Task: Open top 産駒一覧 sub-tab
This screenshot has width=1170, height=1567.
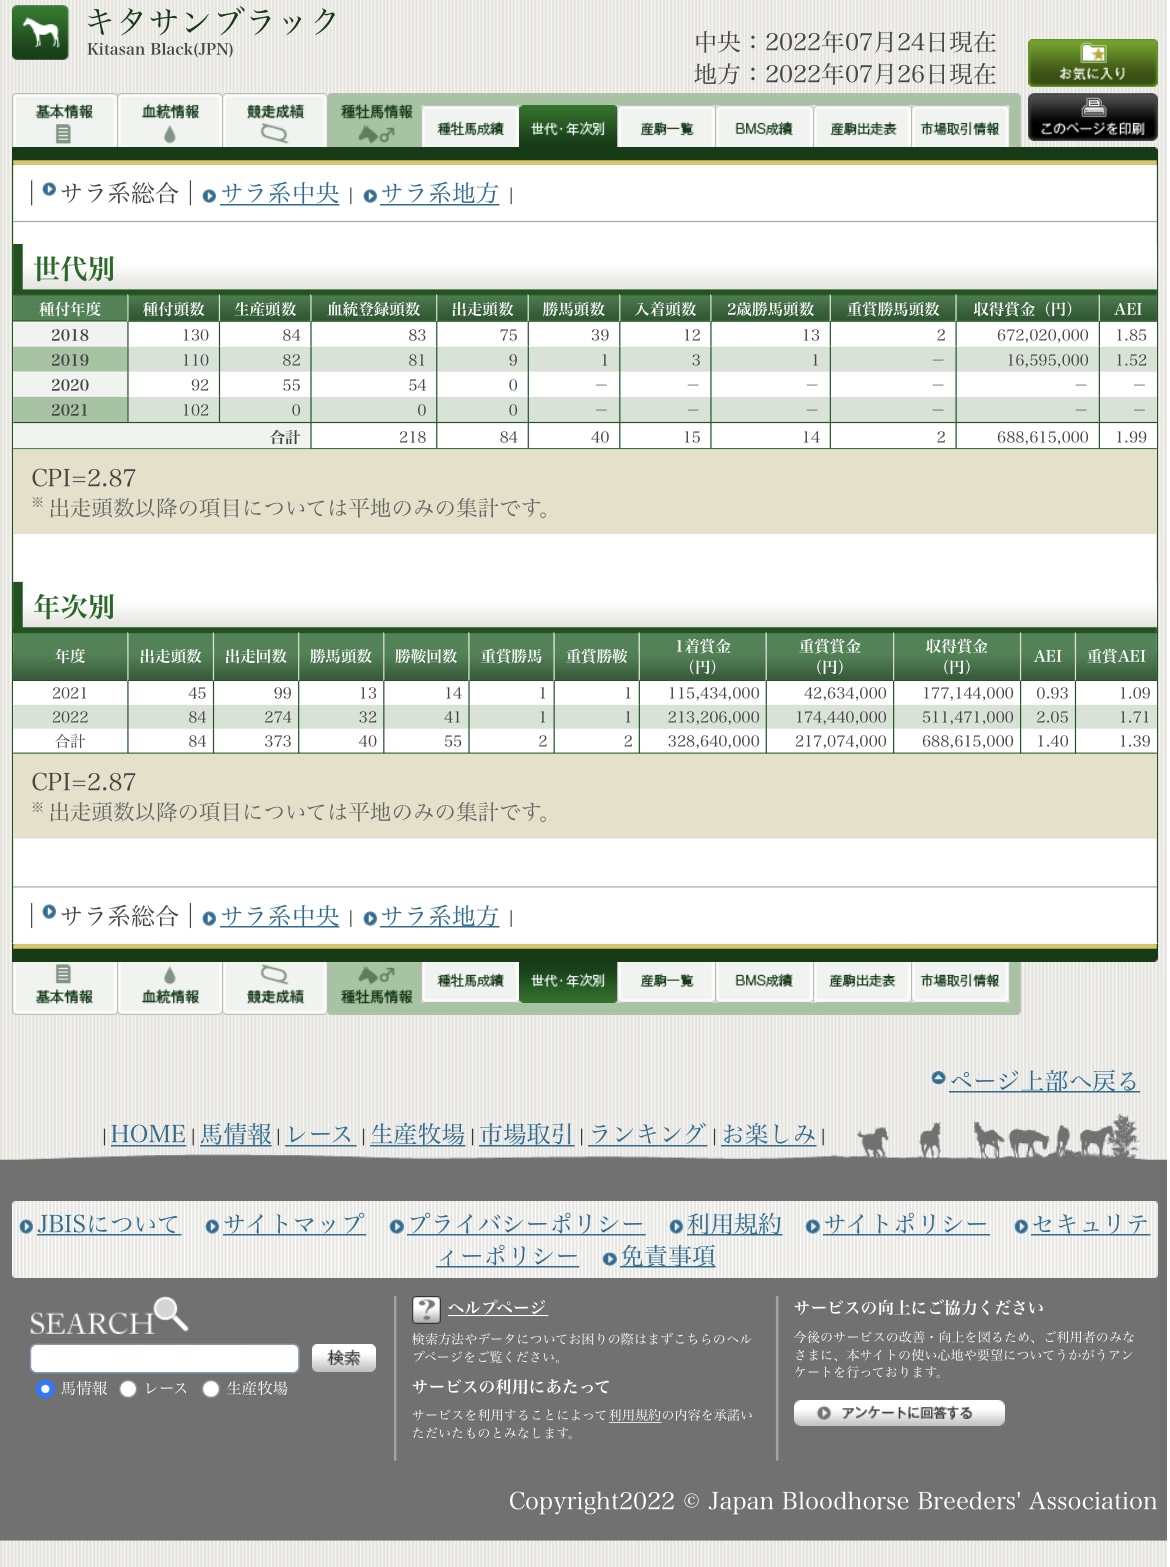Action: pyautogui.click(x=666, y=128)
